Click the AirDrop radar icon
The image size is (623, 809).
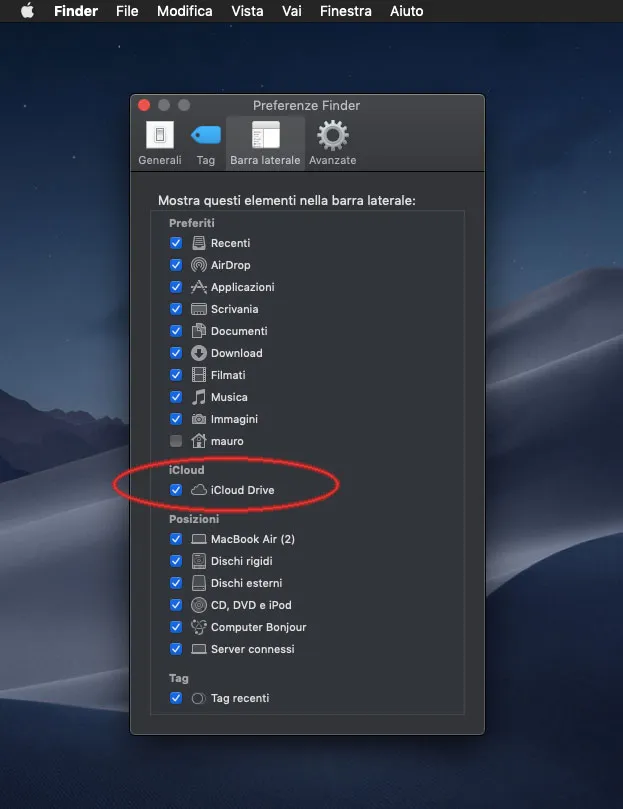pos(199,265)
